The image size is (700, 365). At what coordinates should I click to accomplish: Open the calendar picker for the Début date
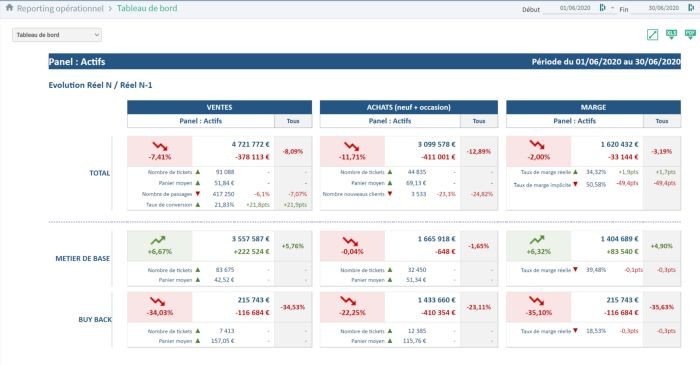[602, 8]
